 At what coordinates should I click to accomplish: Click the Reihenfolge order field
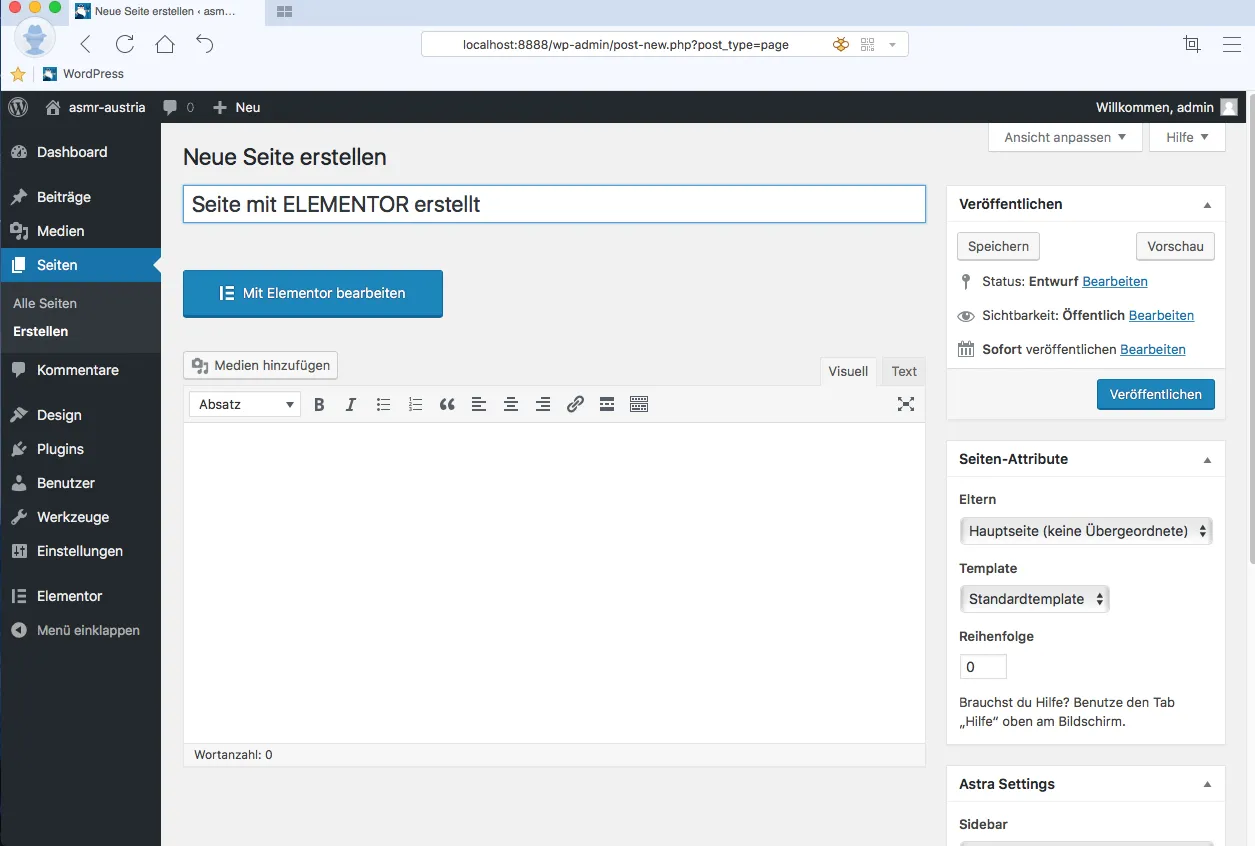983,667
